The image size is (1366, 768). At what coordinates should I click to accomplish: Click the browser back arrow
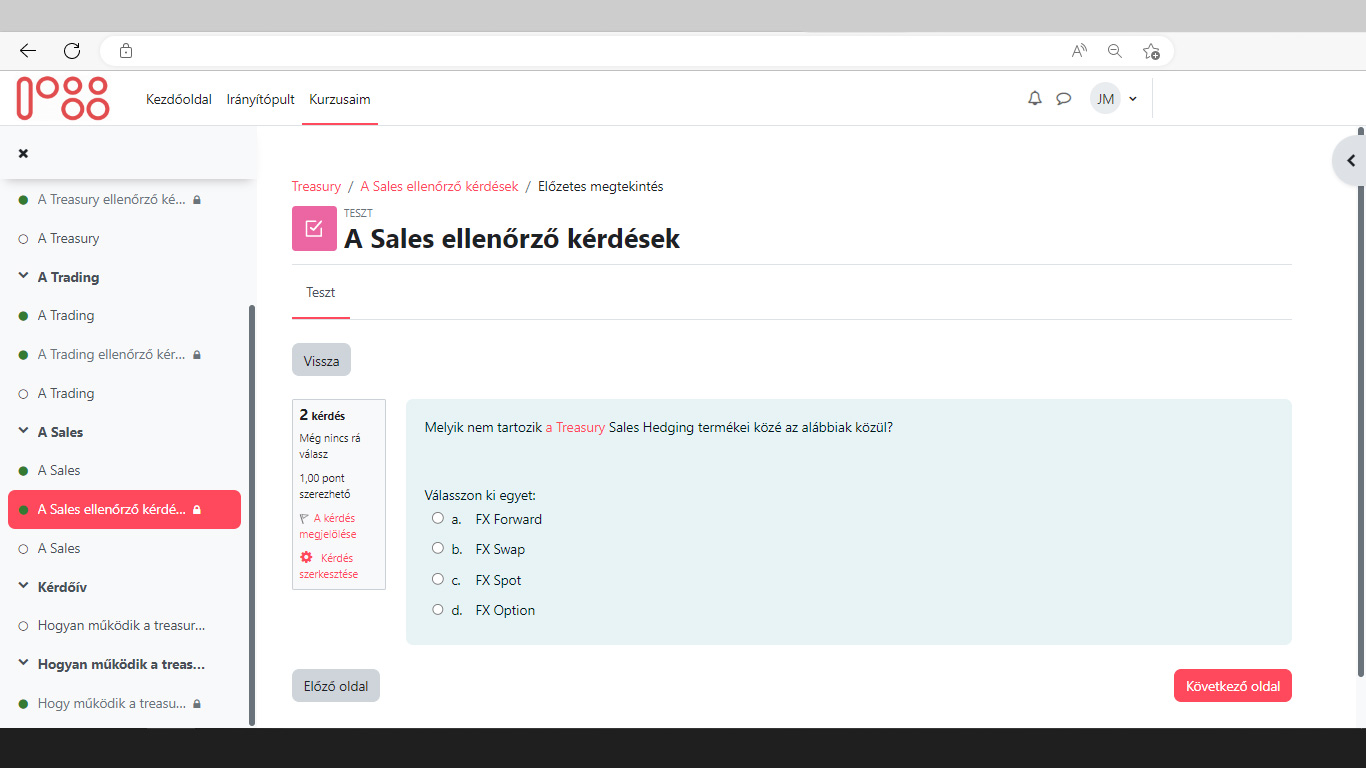pyautogui.click(x=28, y=51)
